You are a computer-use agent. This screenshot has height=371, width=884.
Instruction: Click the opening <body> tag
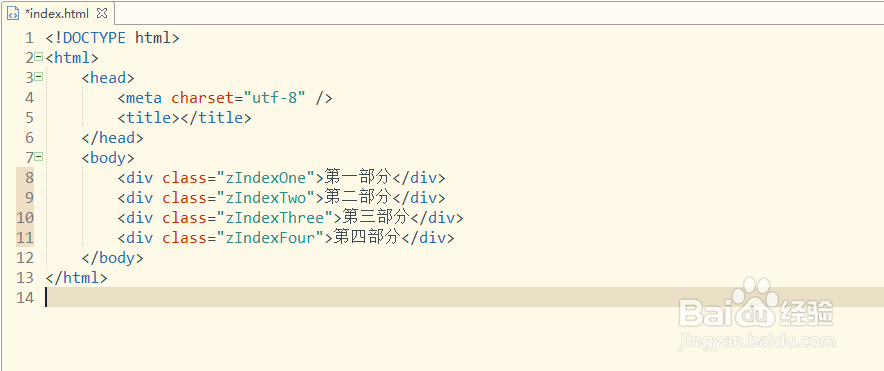coord(108,158)
